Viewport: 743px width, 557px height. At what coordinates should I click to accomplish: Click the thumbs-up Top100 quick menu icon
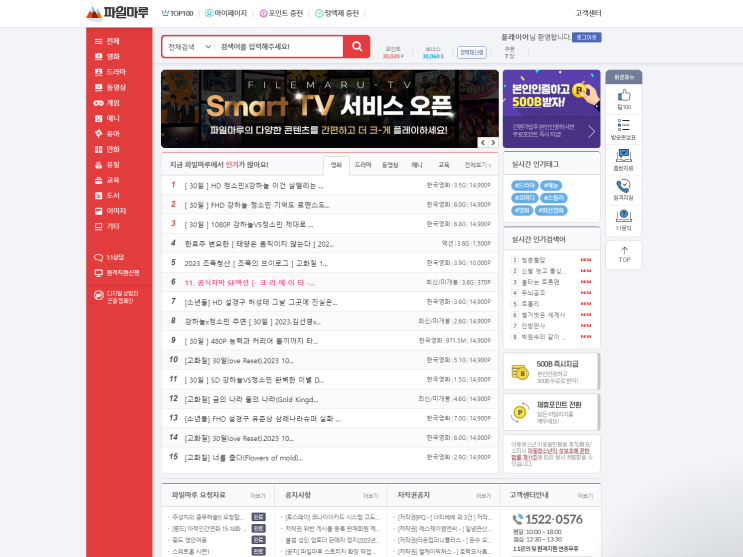coord(624,95)
